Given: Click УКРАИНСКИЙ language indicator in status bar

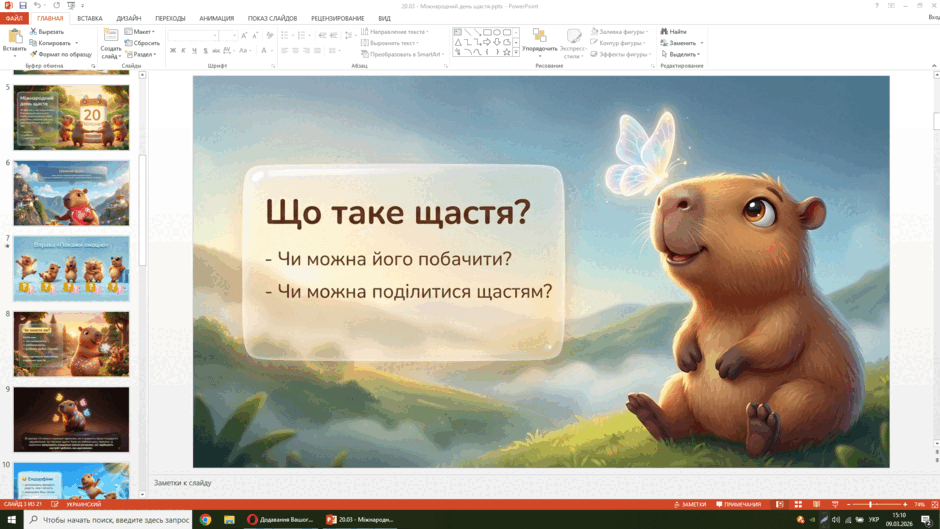Looking at the screenshot, I should 83,504.
